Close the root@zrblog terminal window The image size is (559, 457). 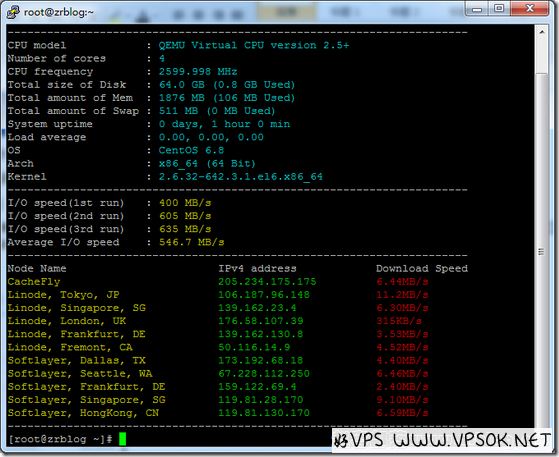(529, 8)
